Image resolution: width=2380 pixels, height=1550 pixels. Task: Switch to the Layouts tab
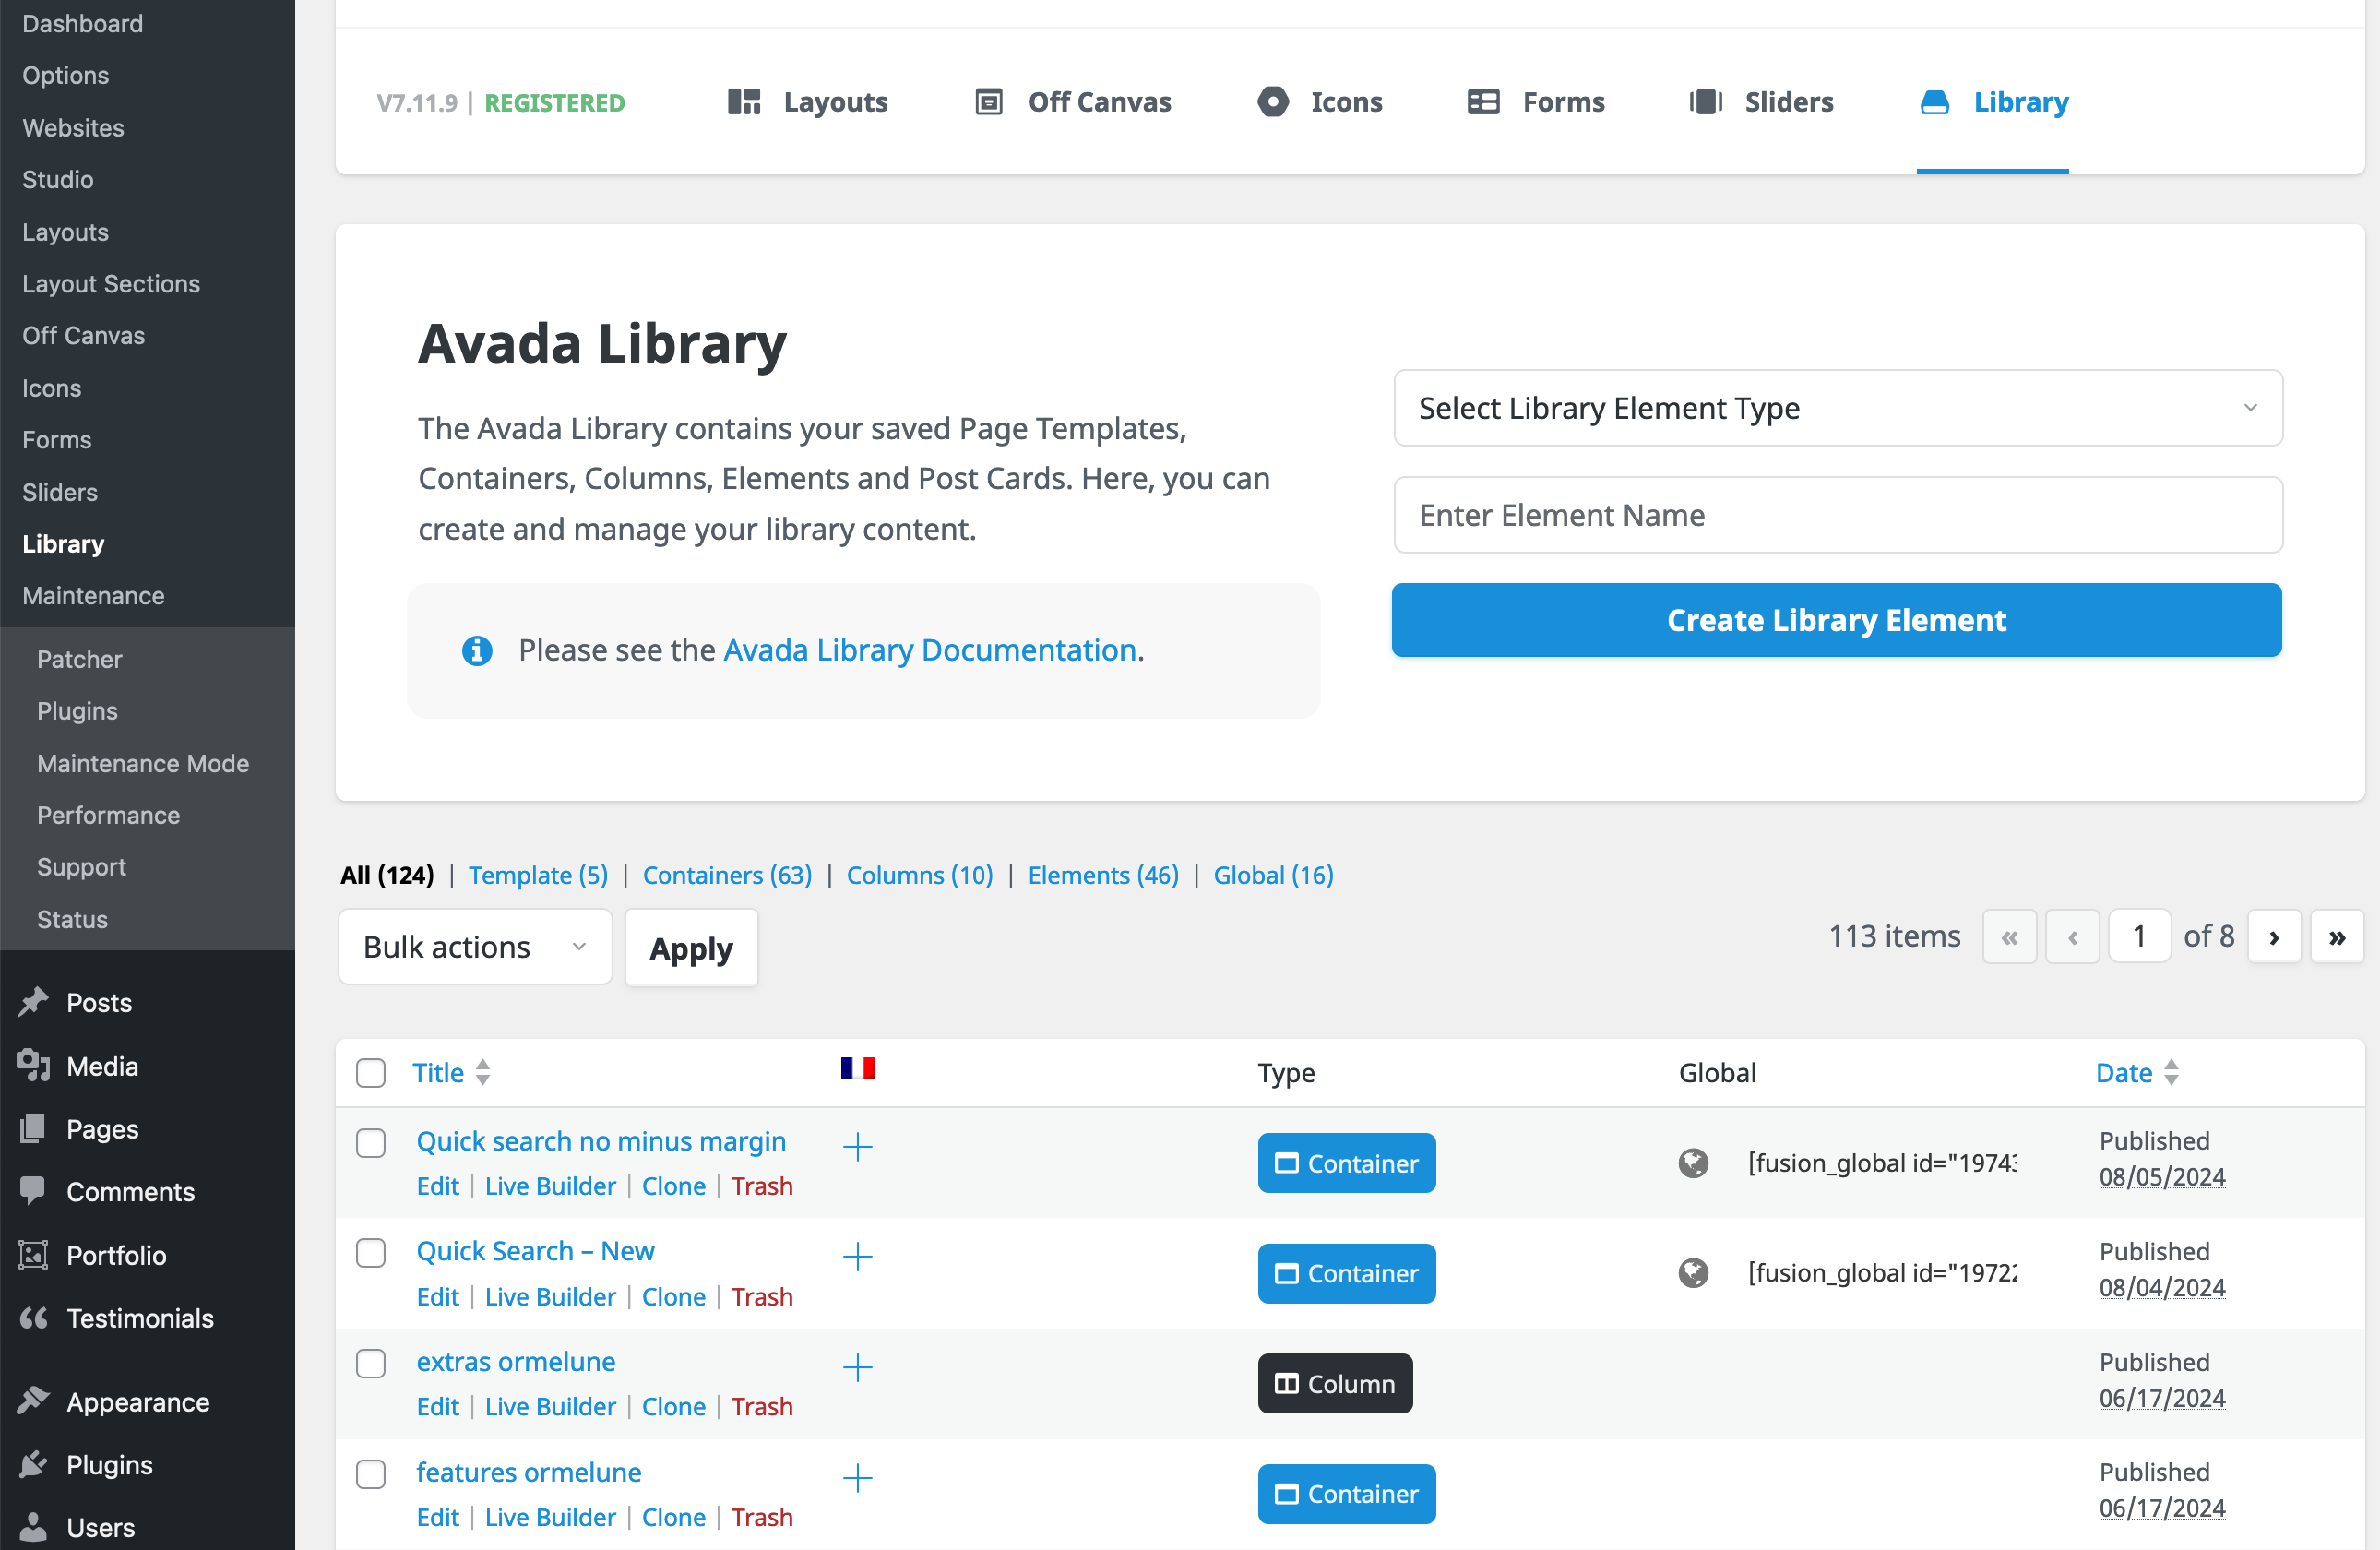(807, 102)
